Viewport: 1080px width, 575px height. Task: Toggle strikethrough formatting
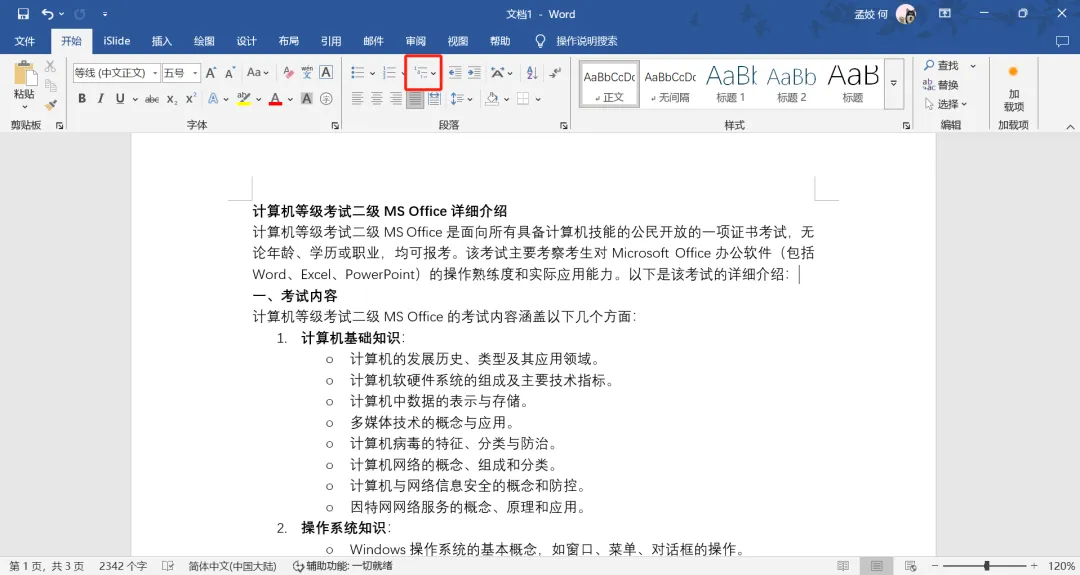click(152, 99)
